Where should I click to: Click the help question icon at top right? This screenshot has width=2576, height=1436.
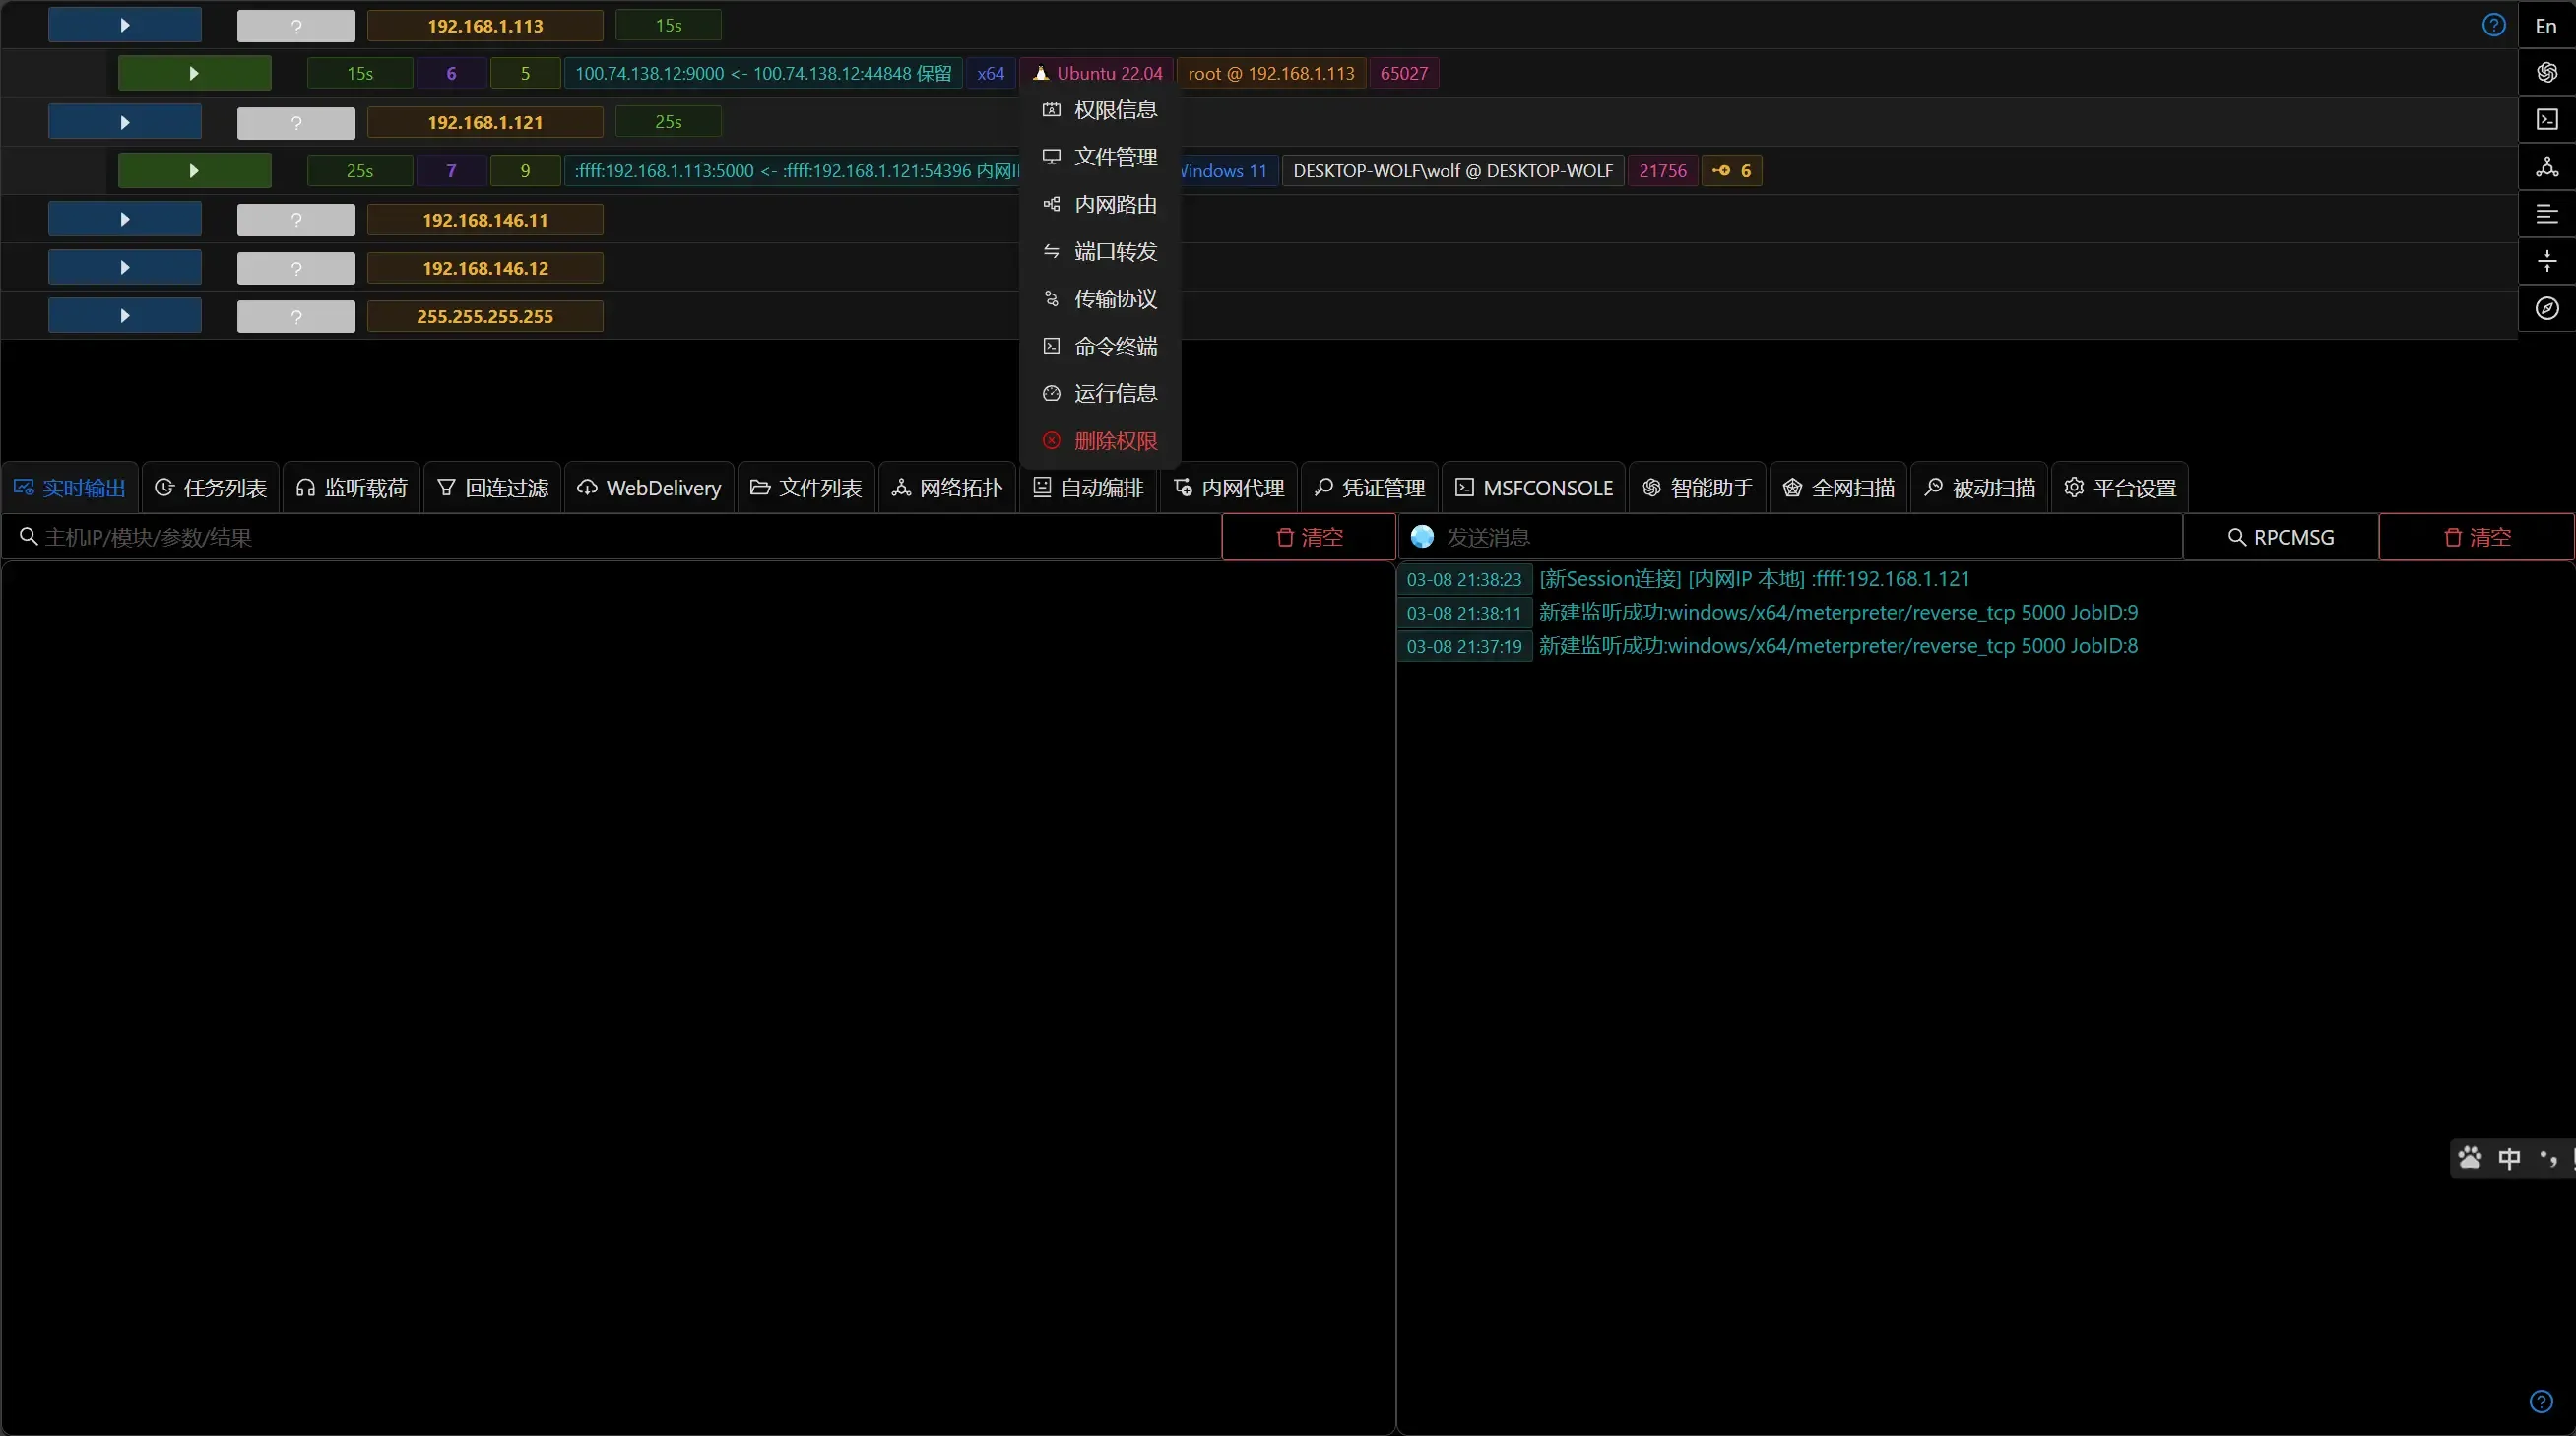click(x=2494, y=25)
